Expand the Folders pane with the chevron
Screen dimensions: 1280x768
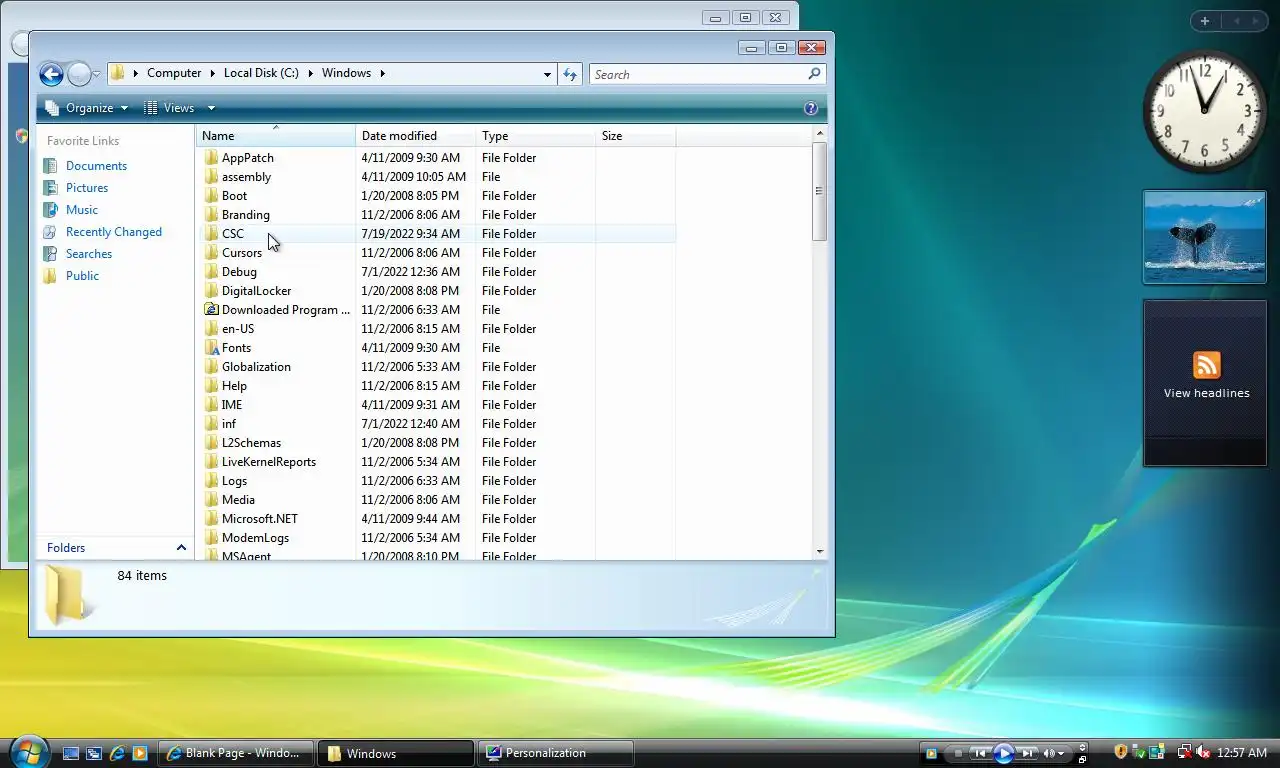(181, 548)
